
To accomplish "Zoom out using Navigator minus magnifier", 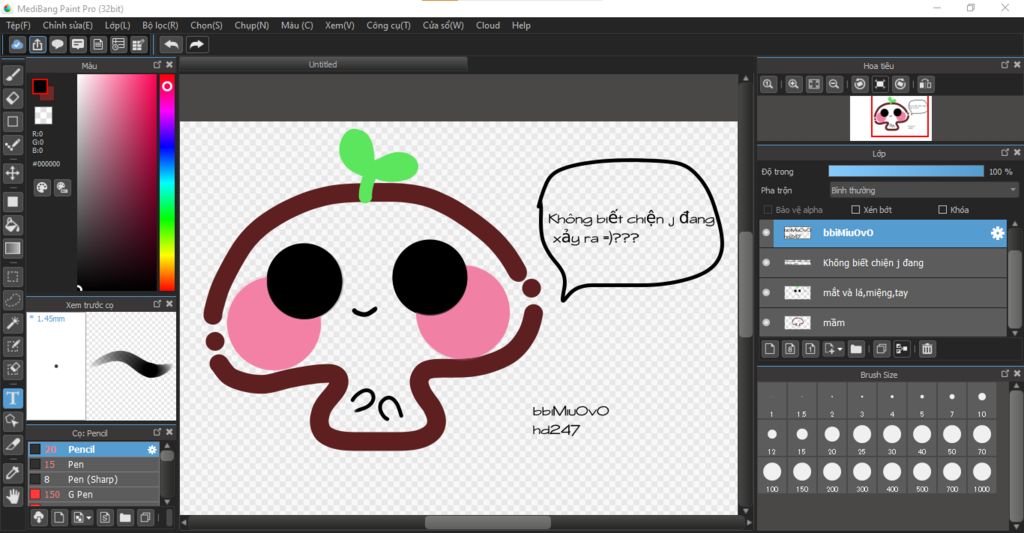I will click(834, 84).
